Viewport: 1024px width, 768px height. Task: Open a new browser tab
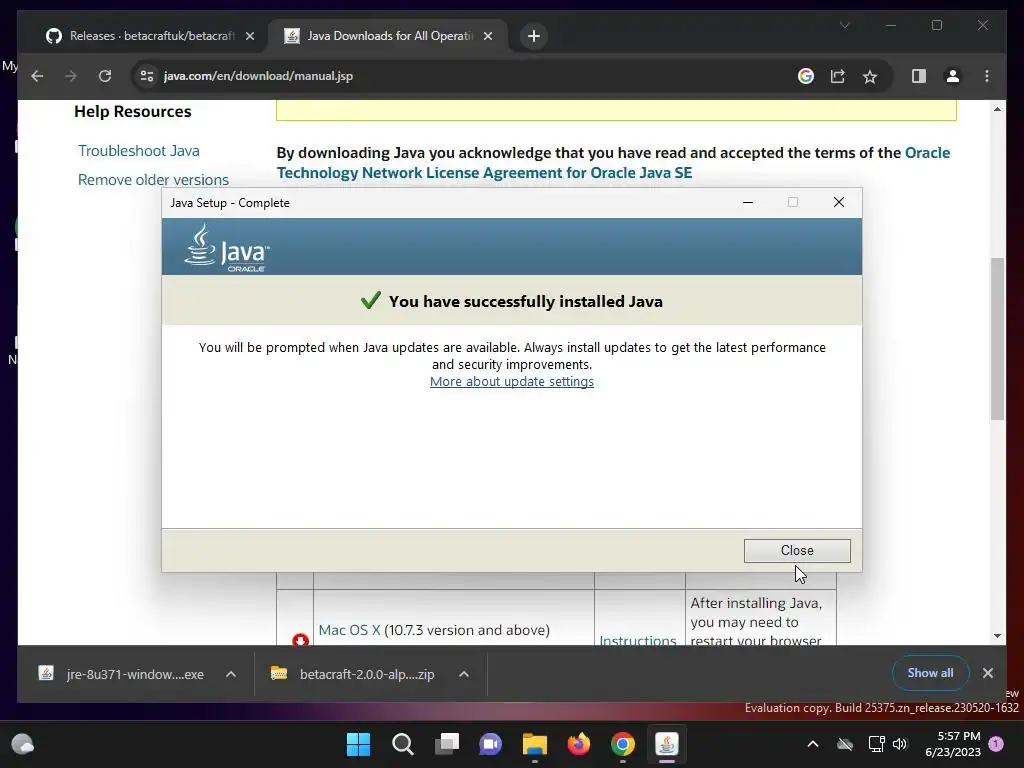(534, 36)
